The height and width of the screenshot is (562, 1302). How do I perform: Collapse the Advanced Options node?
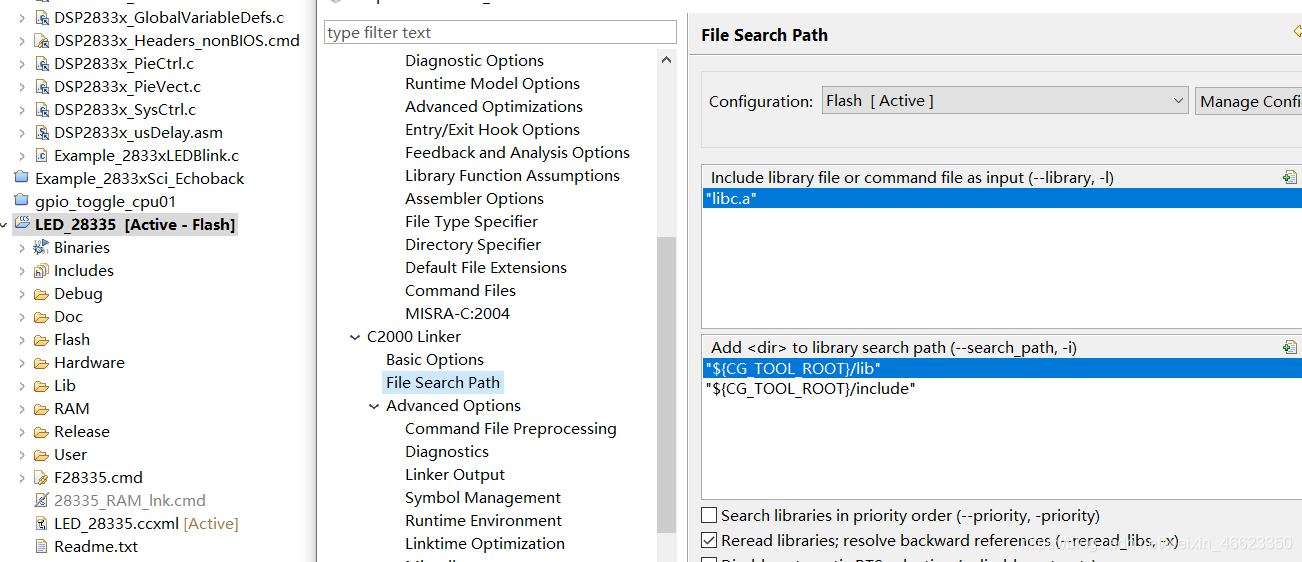(x=374, y=406)
